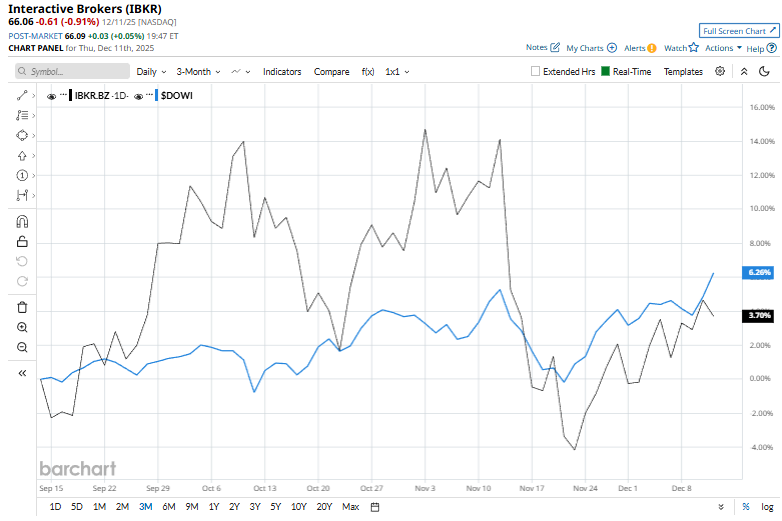Redo the last chart action
The image size is (782, 521).
tap(22, 281)
